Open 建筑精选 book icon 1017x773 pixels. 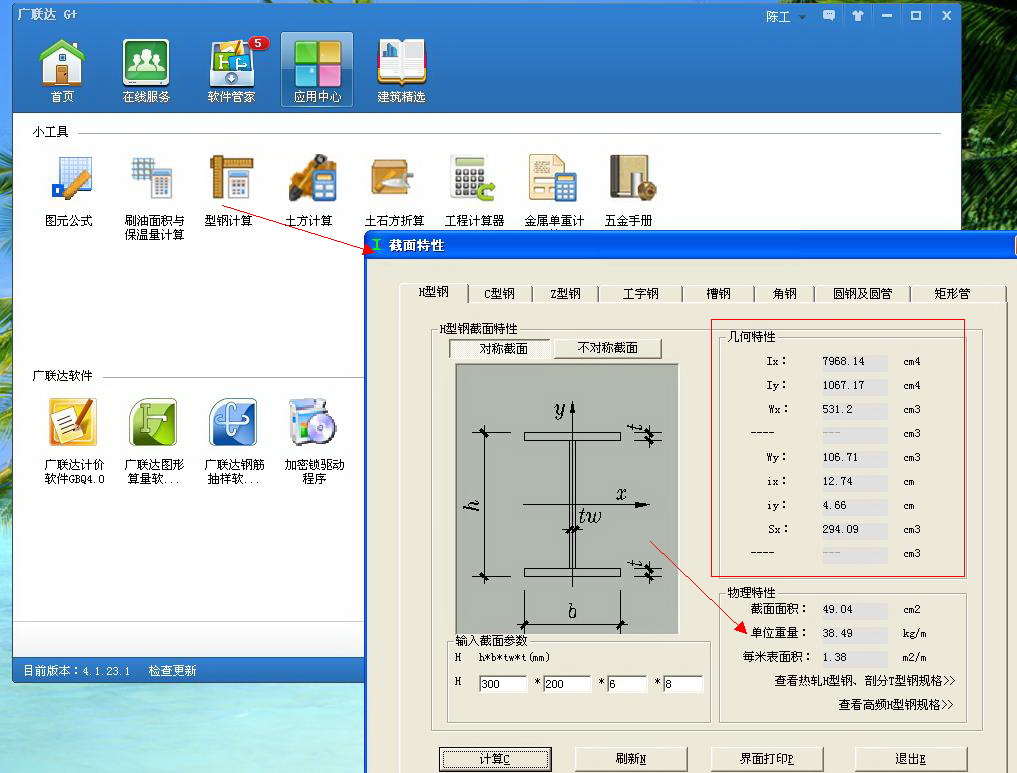[401, 71]
